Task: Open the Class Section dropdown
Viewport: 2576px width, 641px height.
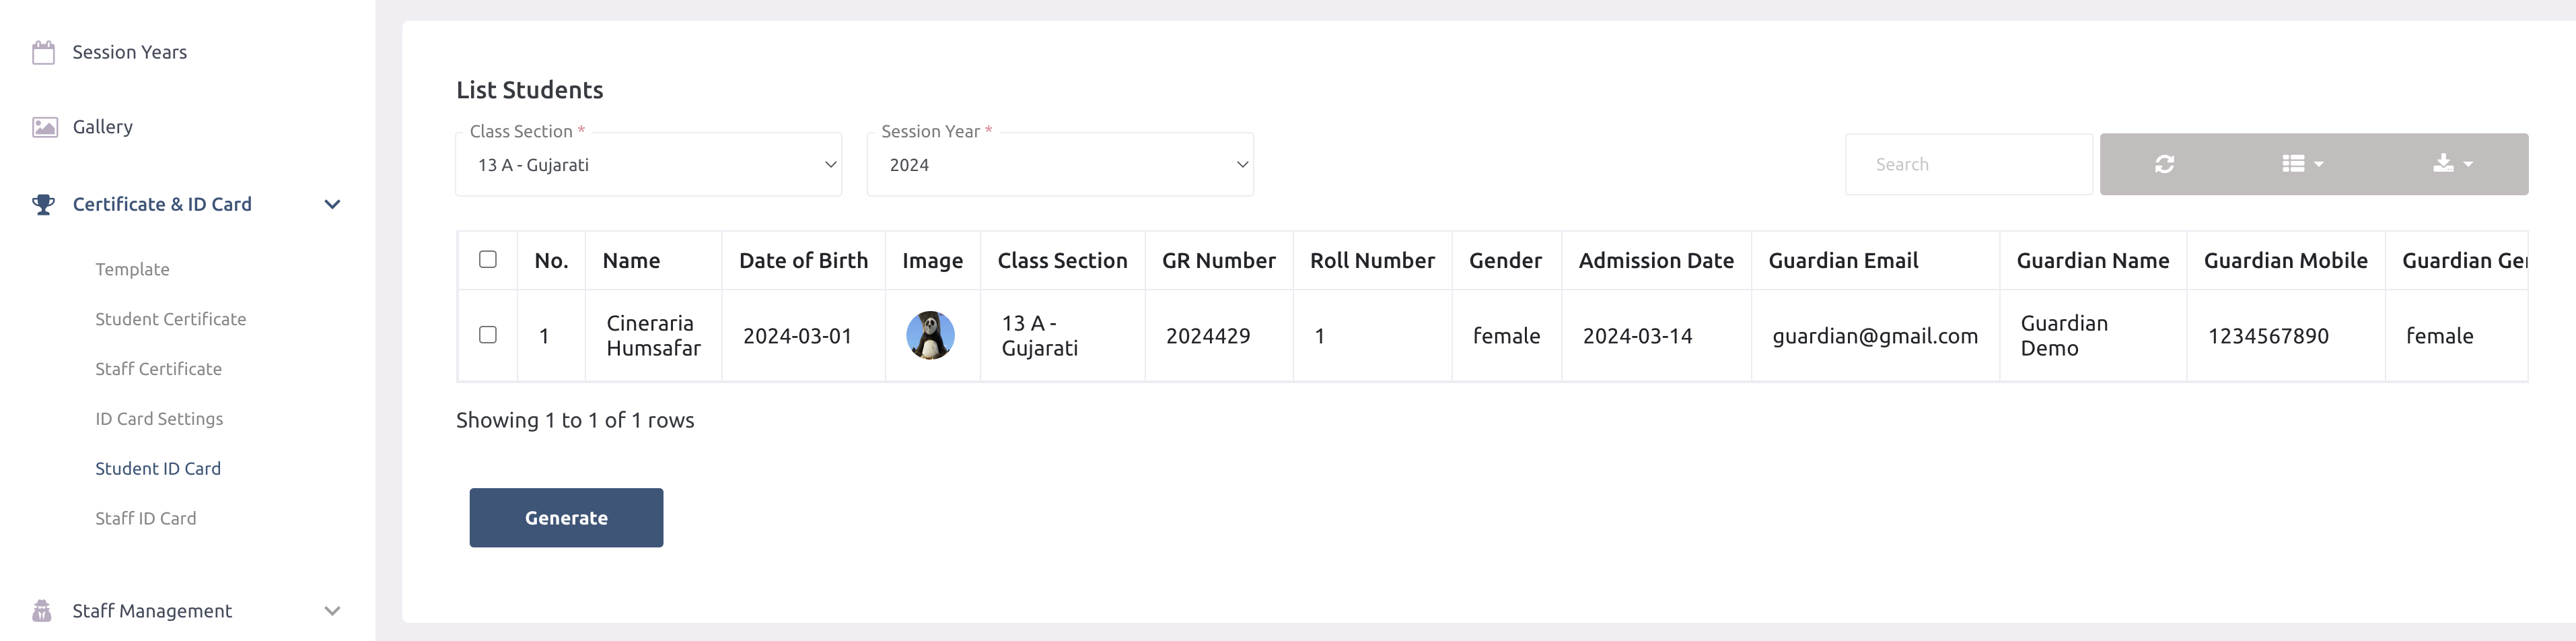Action: tap(648, 164)
